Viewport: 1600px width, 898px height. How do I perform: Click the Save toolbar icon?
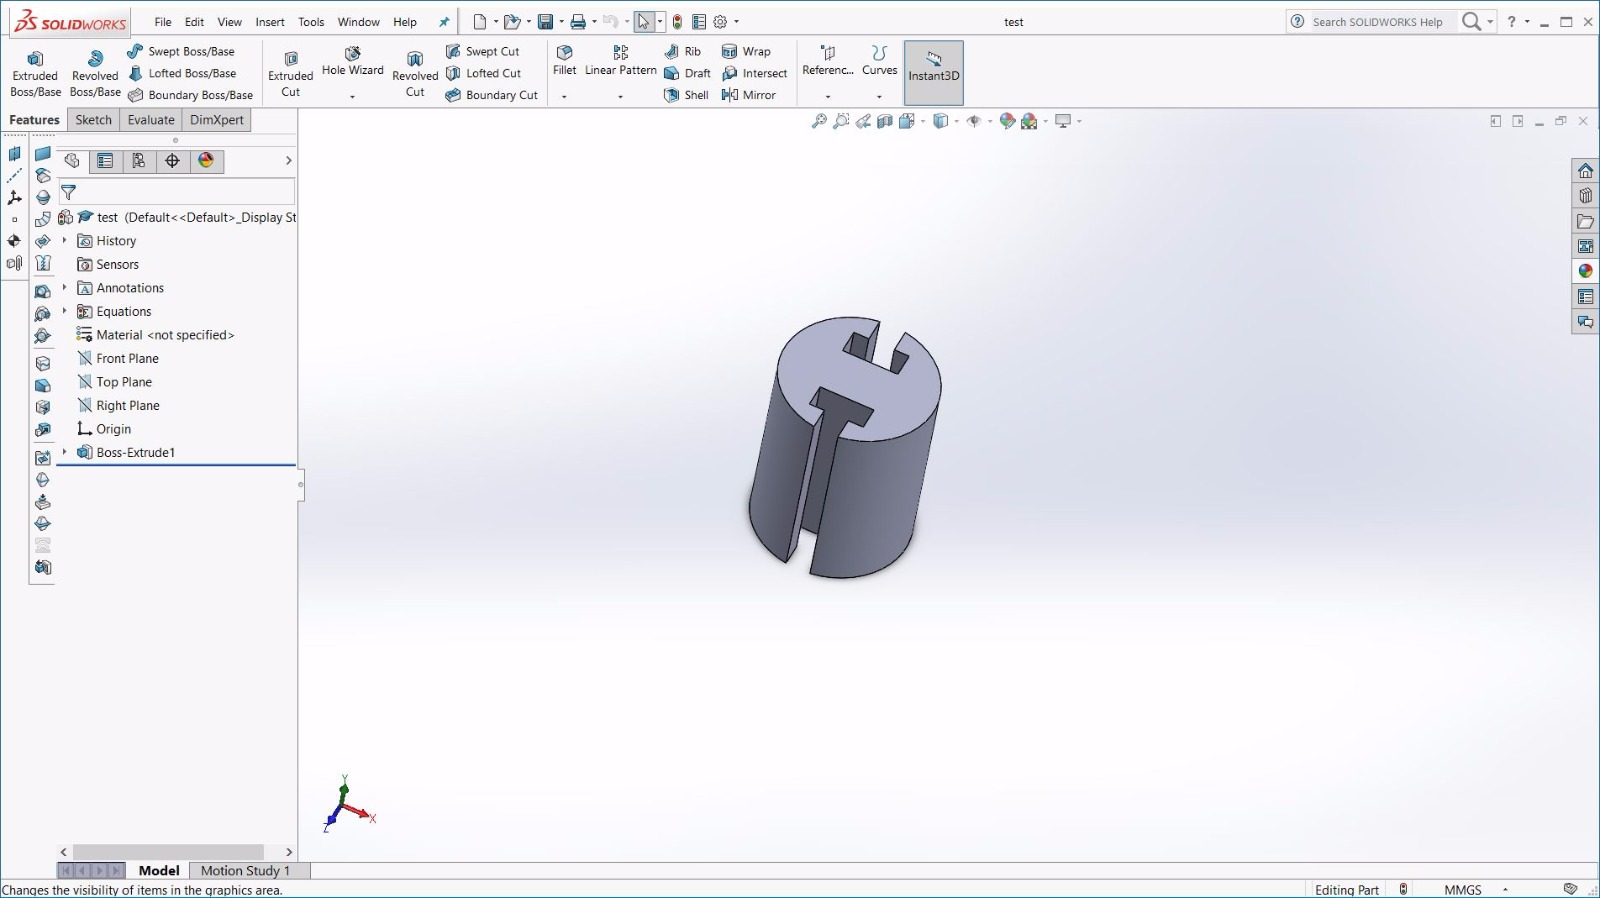tap(545, 22)
